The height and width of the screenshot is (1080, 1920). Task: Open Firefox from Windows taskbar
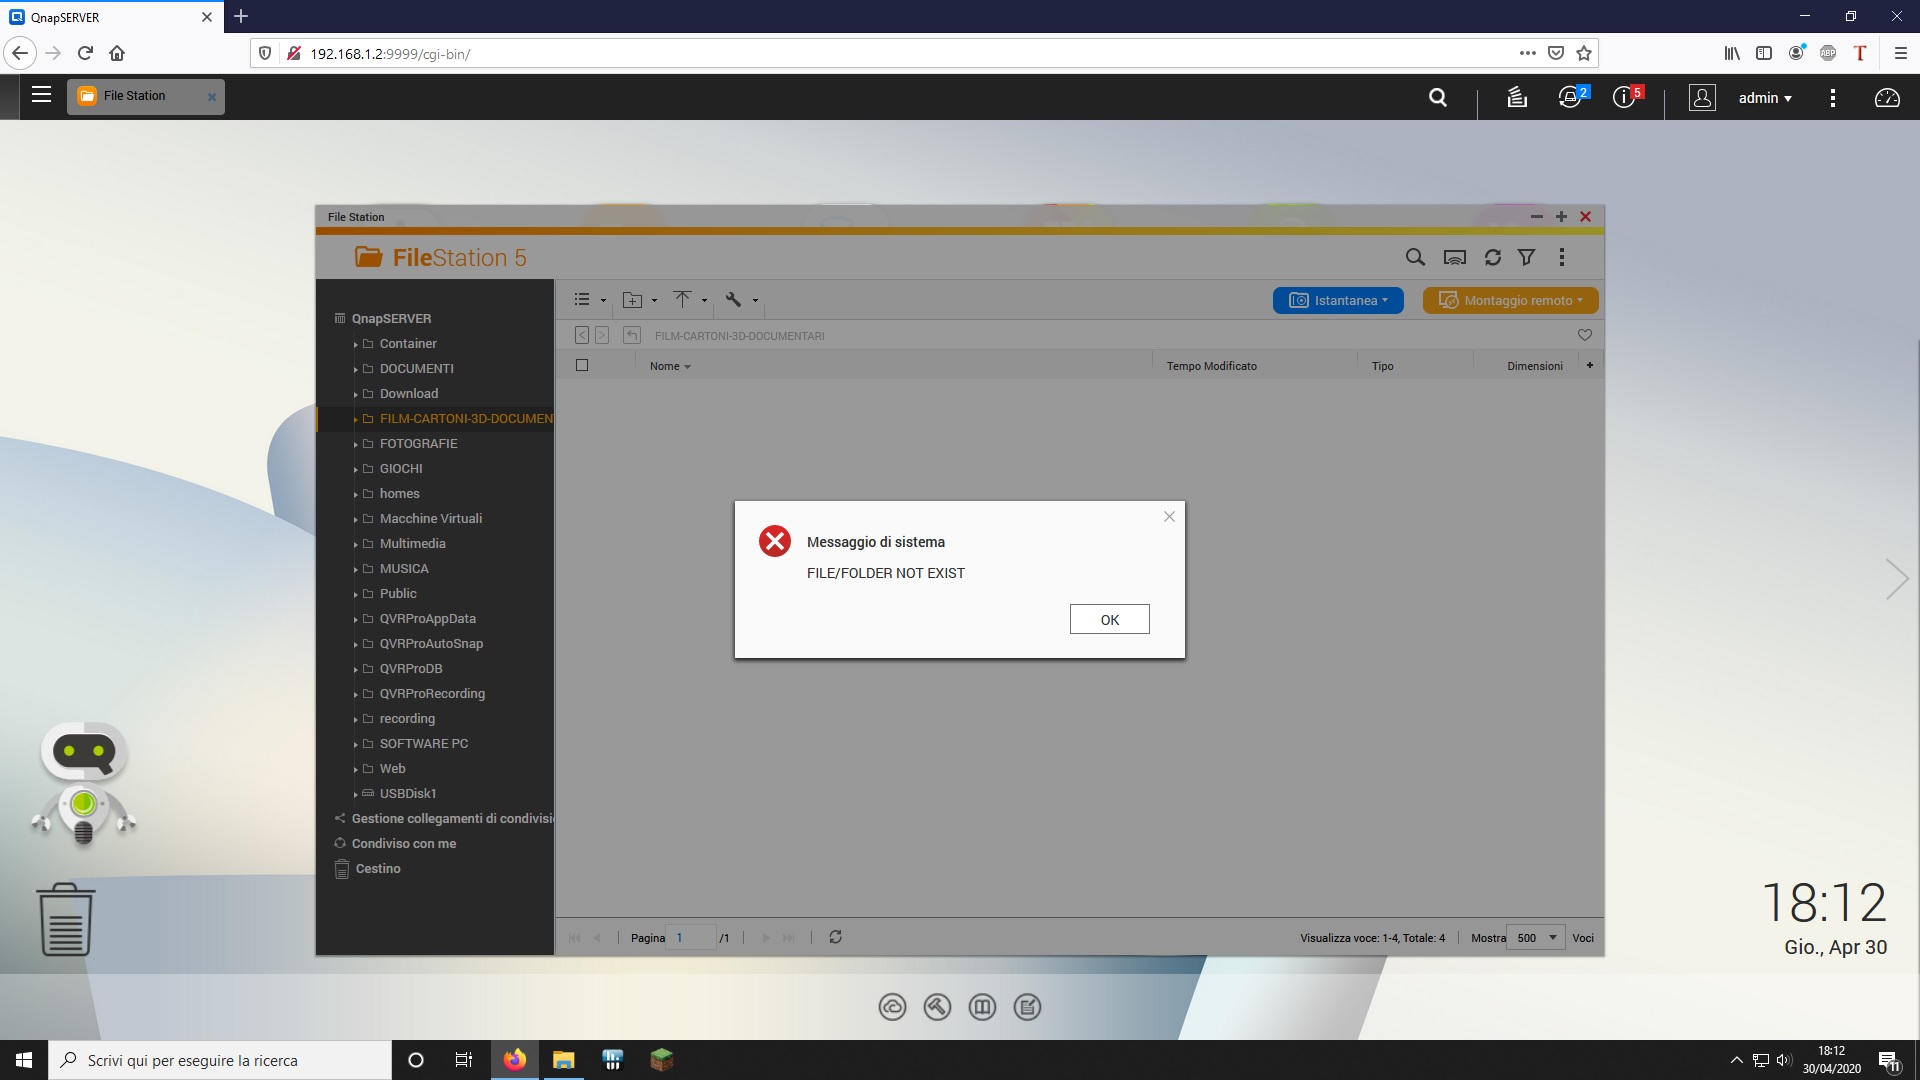point(515,1060)
